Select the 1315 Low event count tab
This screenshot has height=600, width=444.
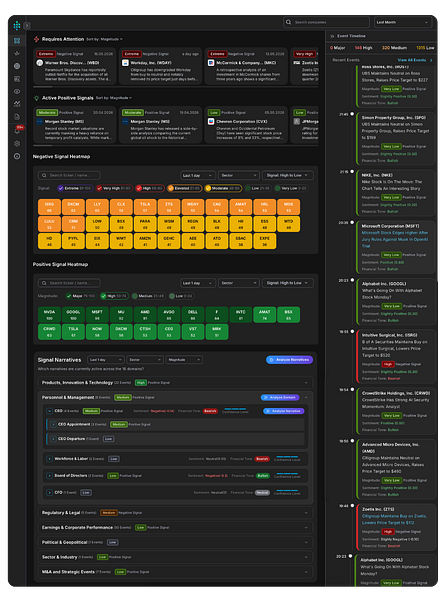[x=425, y=48]
